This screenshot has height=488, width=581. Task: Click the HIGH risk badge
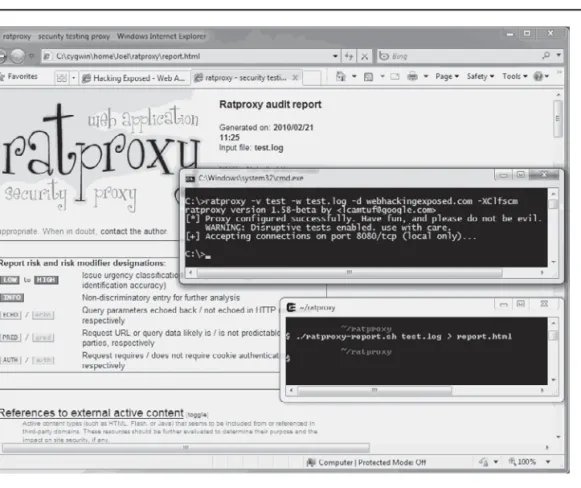click(x=46, y=280)
